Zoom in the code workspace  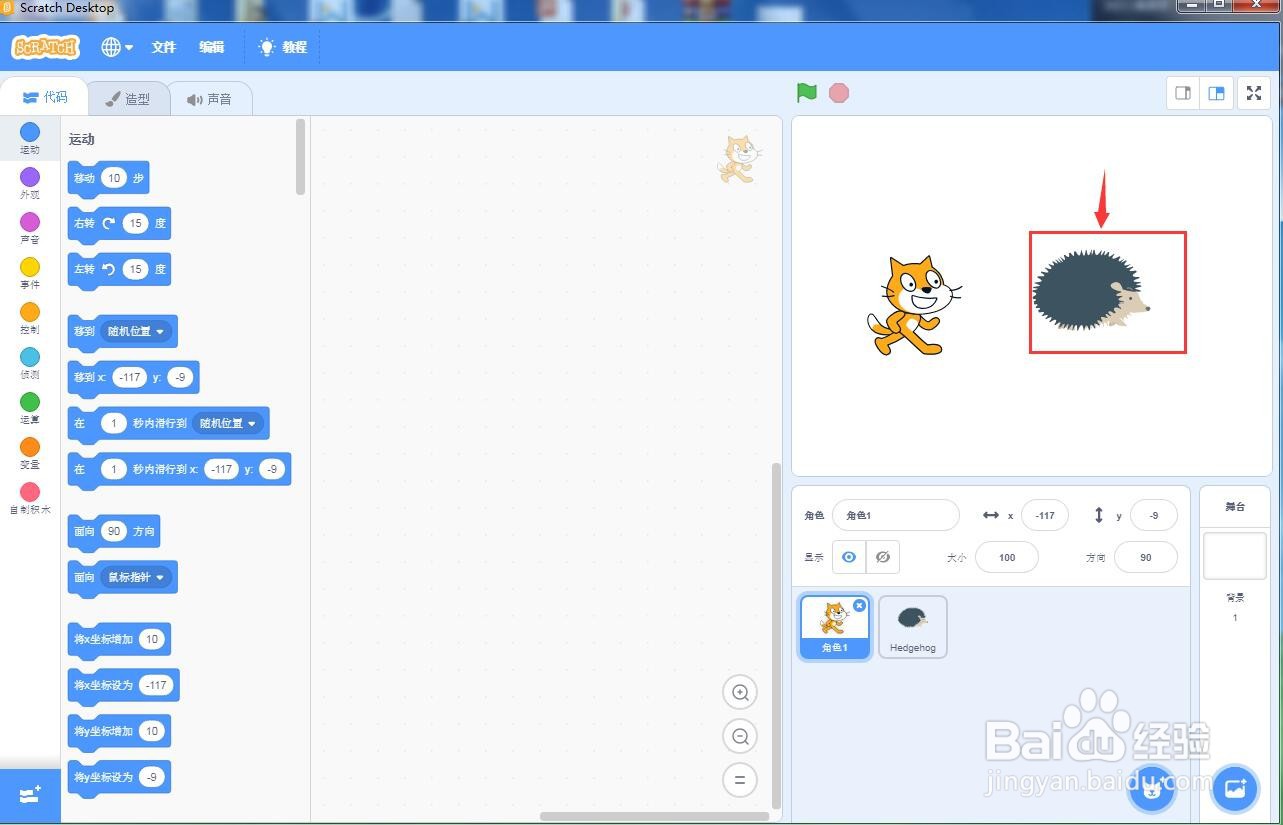(740, 692)
